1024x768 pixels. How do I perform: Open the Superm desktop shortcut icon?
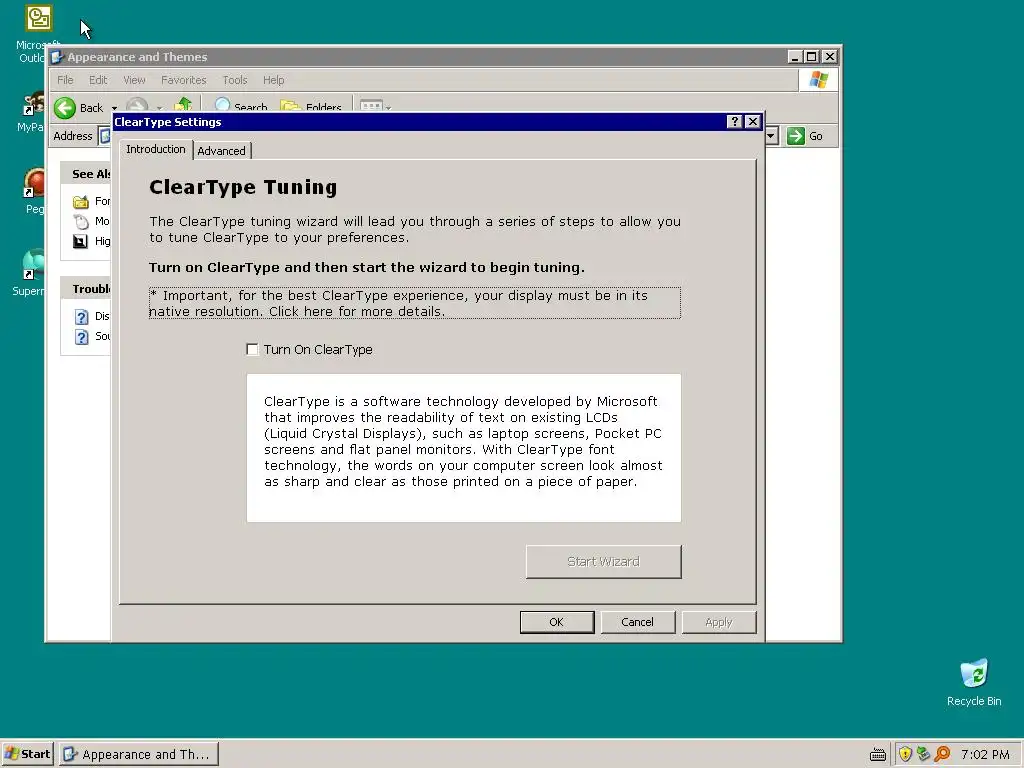pos(33,264)
